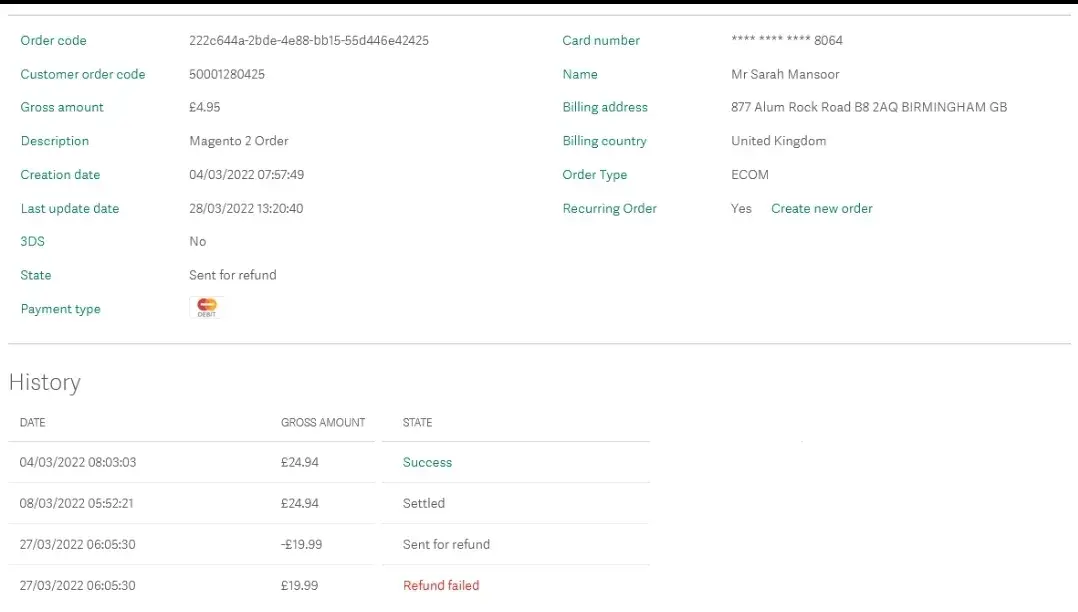Open the Success state history entry
Viewport: 1078px width, 612px height.
pos(427,462)
